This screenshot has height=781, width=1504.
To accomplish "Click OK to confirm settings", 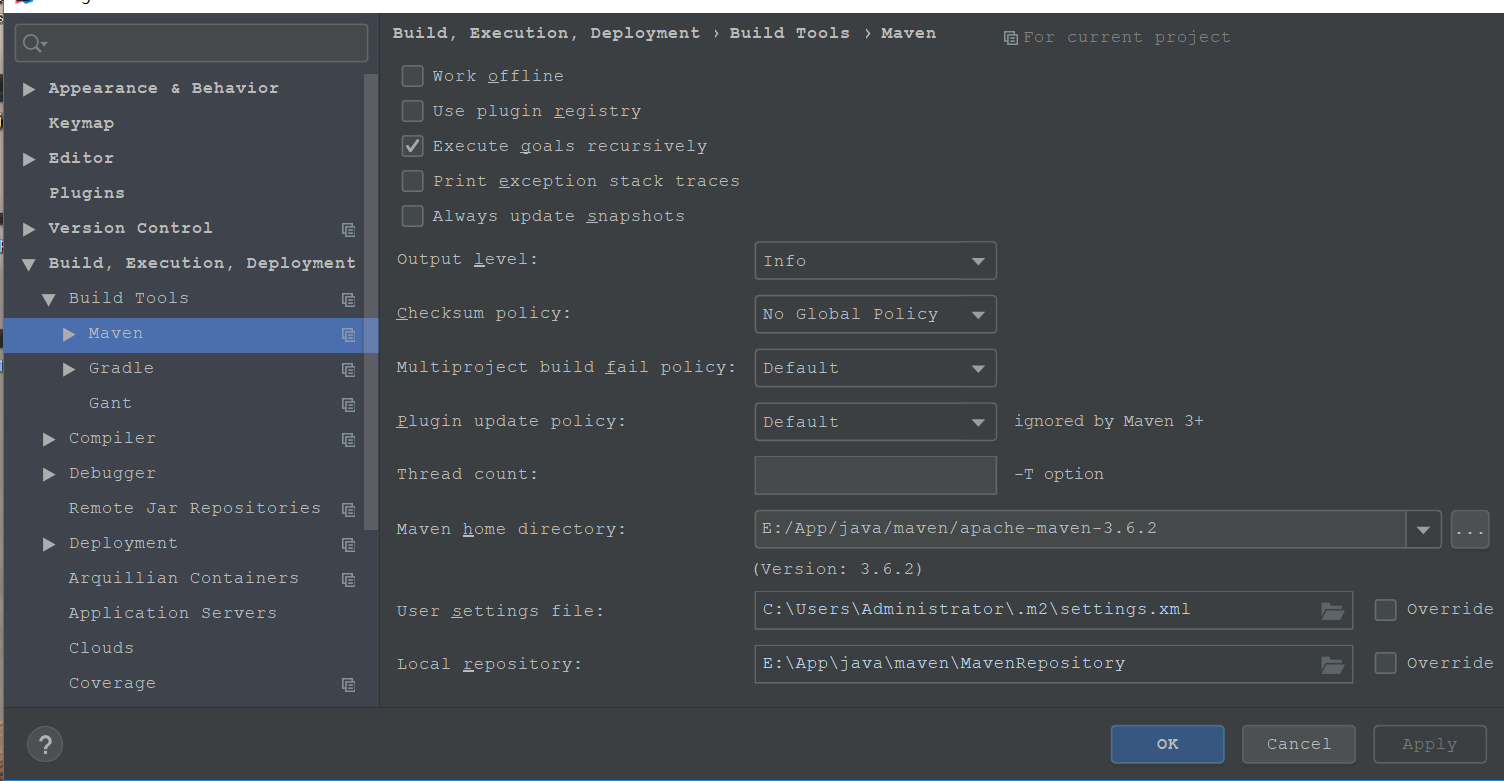I will (x=1167, y=744).
